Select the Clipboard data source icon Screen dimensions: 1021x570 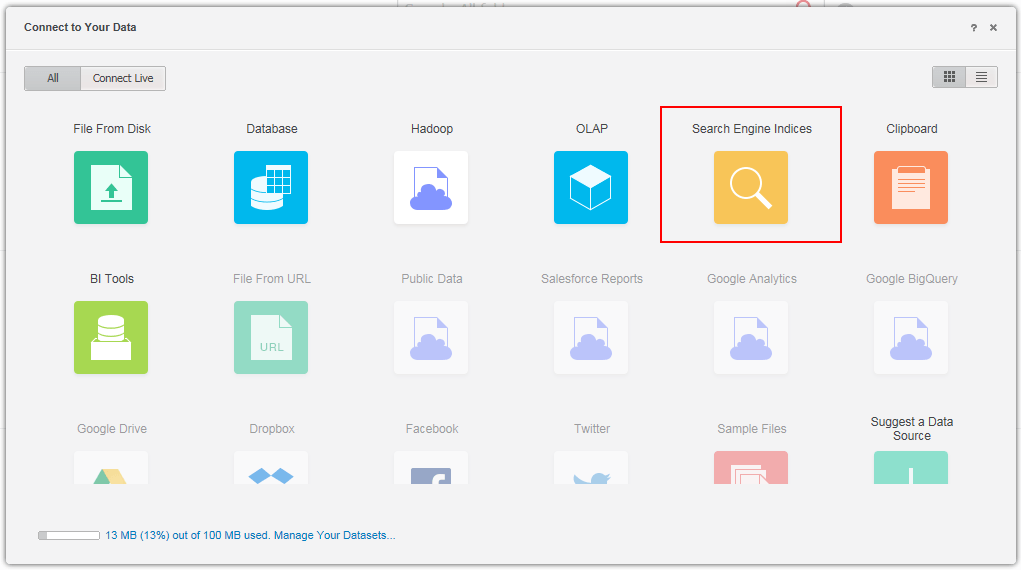click(x=911, y=187)
